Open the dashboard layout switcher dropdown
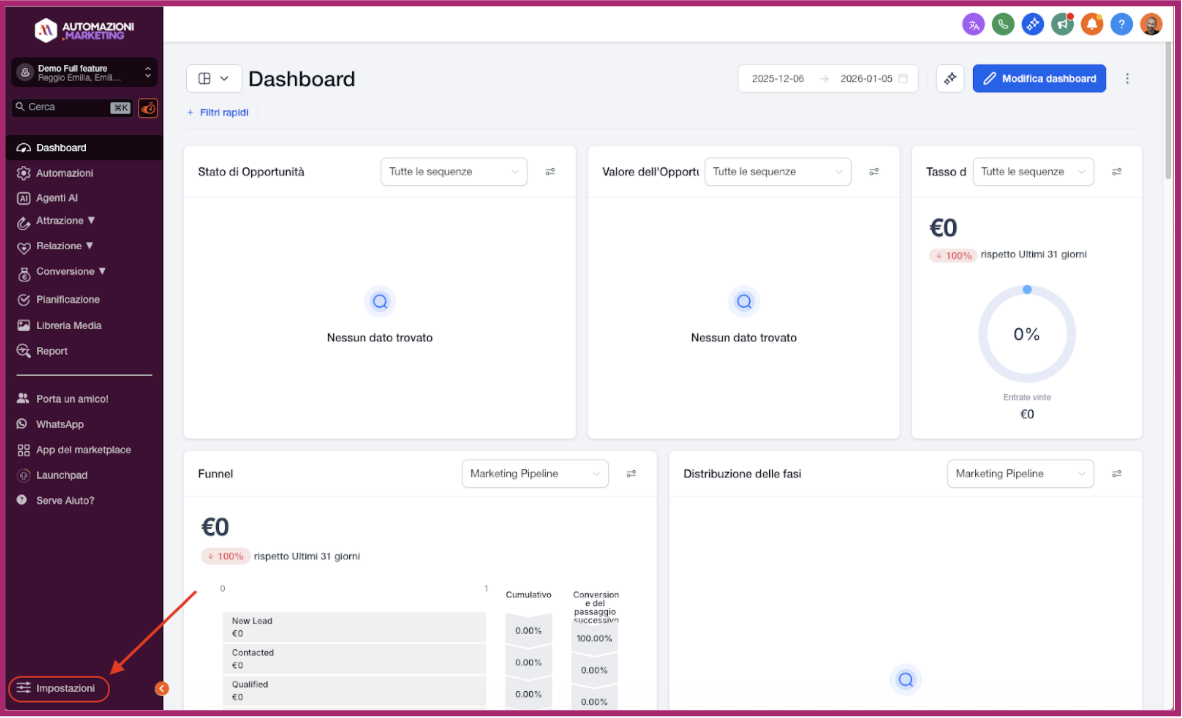1182x718 pixels. click(x=214, y=78)
